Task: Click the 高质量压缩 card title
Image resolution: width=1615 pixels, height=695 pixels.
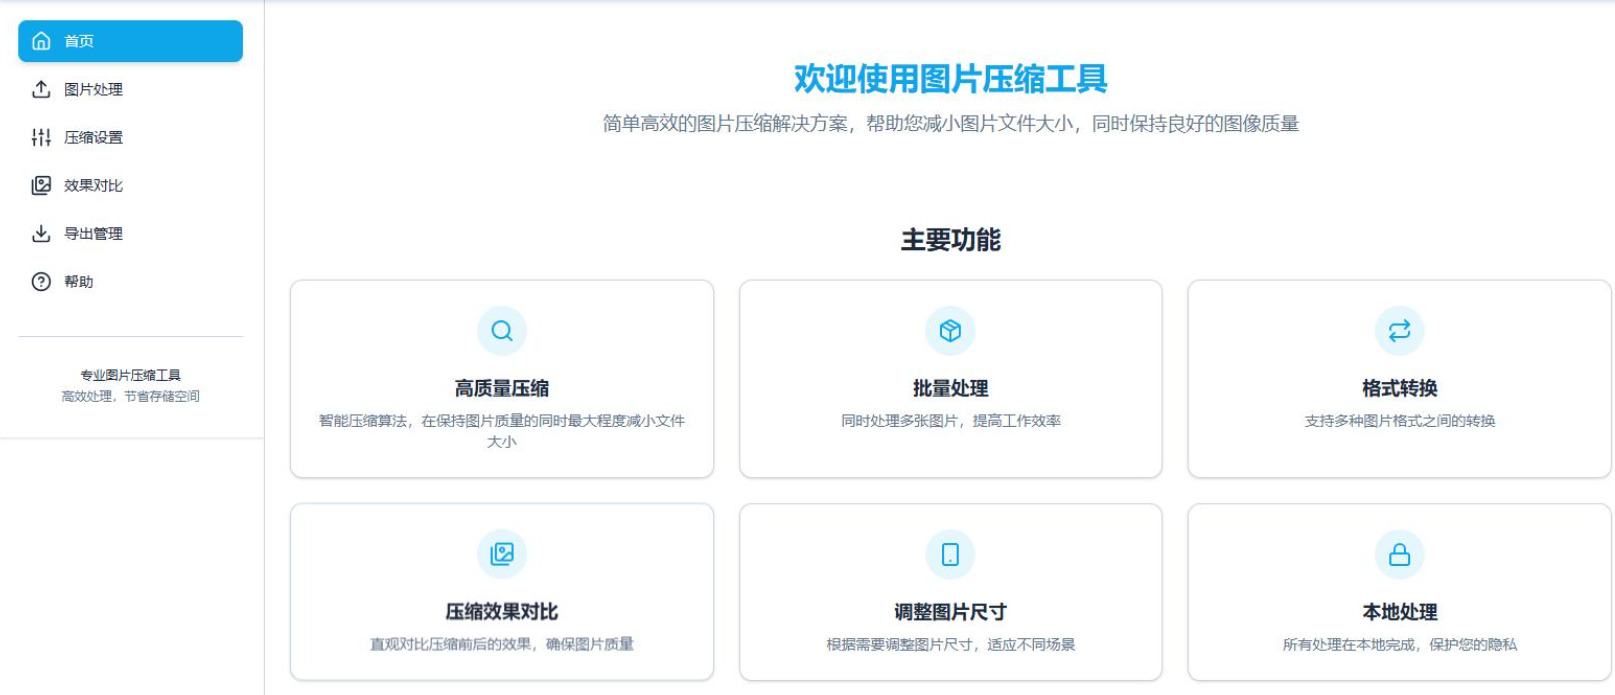Action: pyautogui.click(x=502, y=388)
